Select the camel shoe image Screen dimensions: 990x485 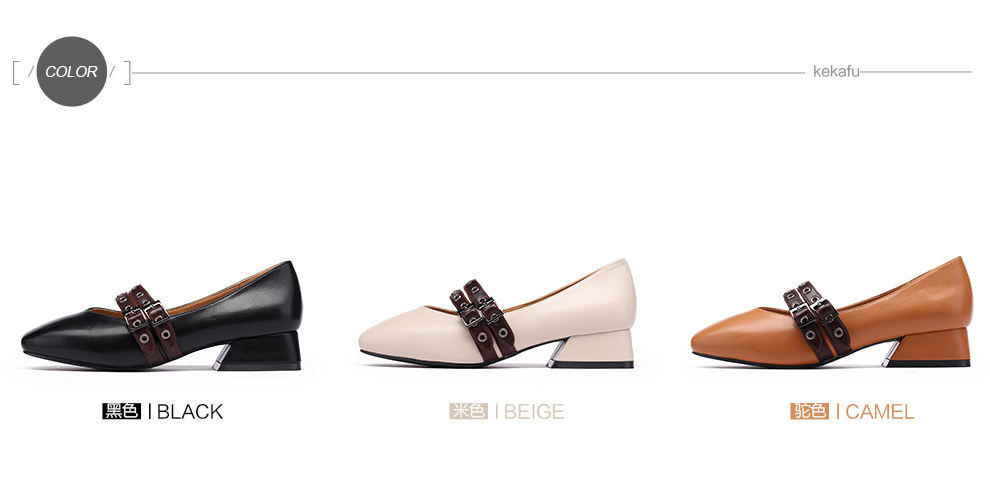click(x=832, y=312)
